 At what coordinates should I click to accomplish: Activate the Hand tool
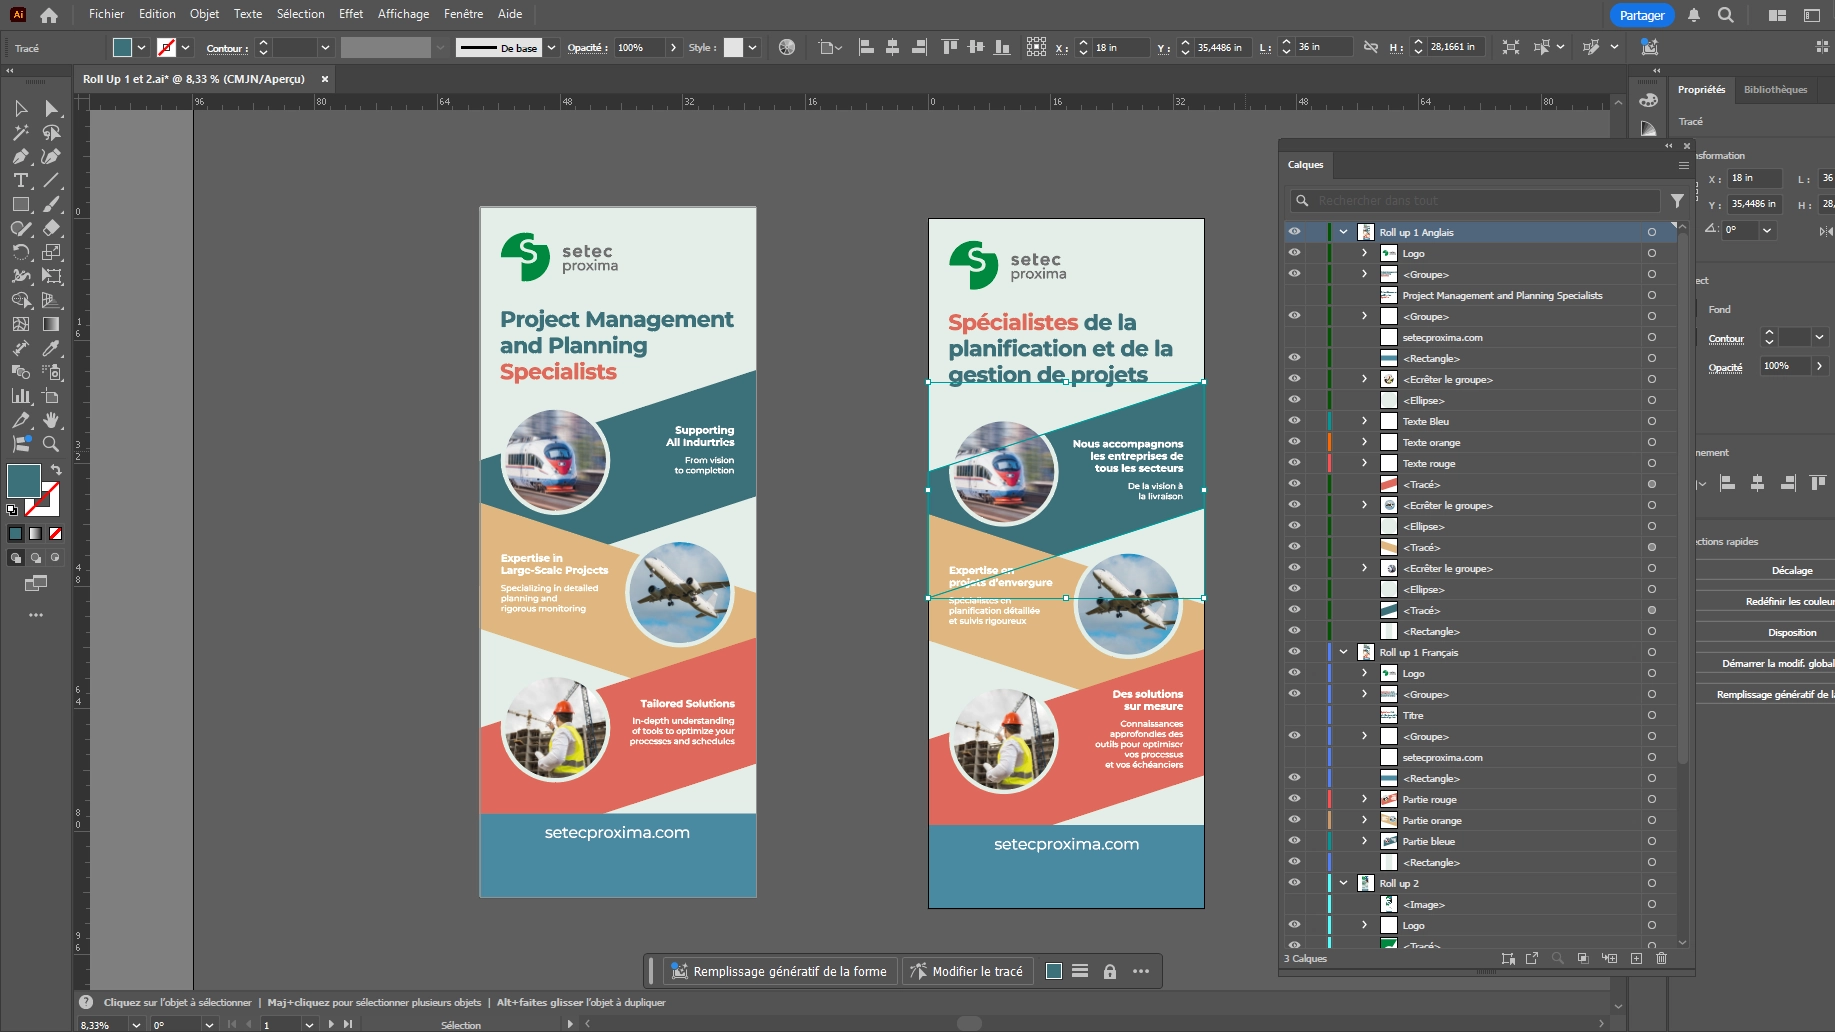coord(51,421)
